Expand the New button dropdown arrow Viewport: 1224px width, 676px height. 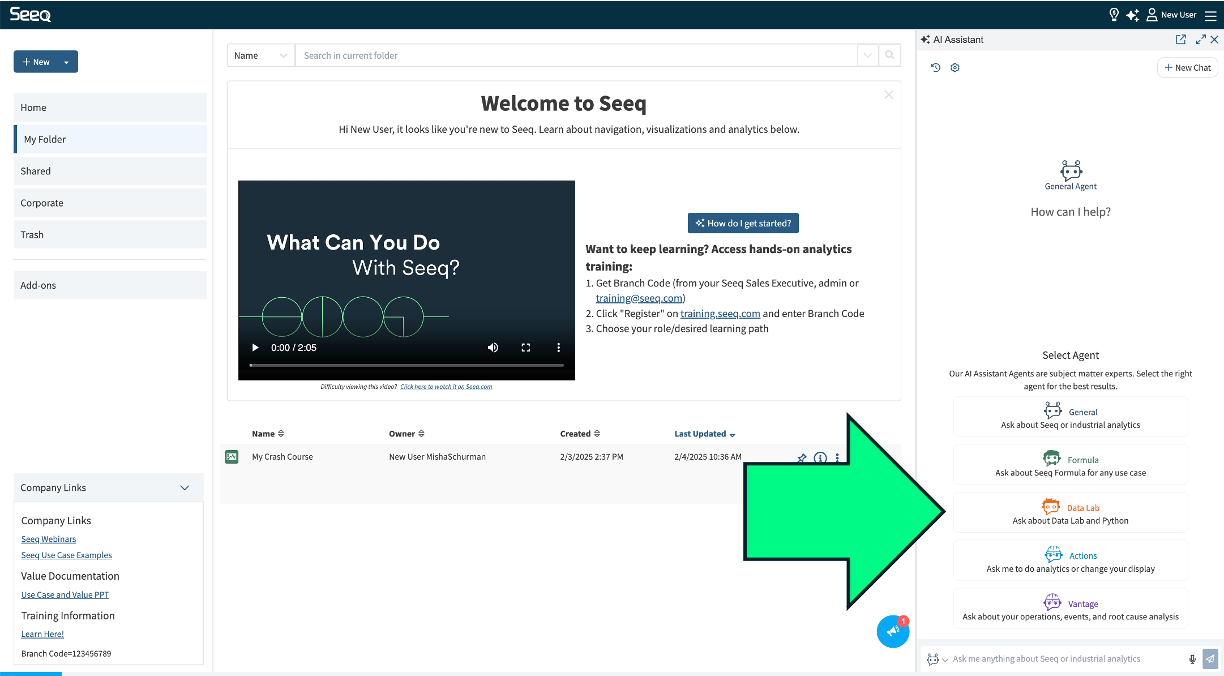point(66,61)
